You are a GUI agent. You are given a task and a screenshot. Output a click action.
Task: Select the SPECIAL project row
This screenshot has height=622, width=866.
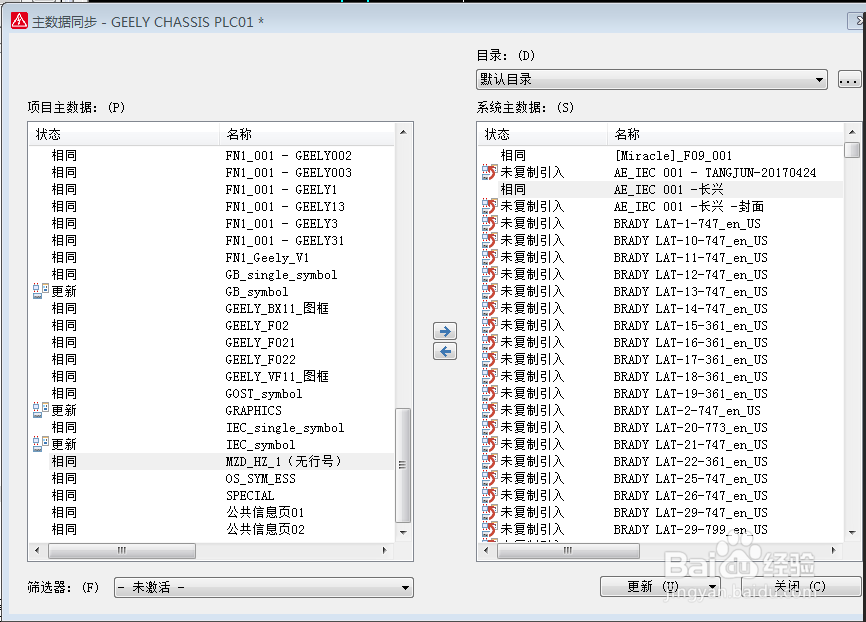pyautogui.click(x=212, y=496)
